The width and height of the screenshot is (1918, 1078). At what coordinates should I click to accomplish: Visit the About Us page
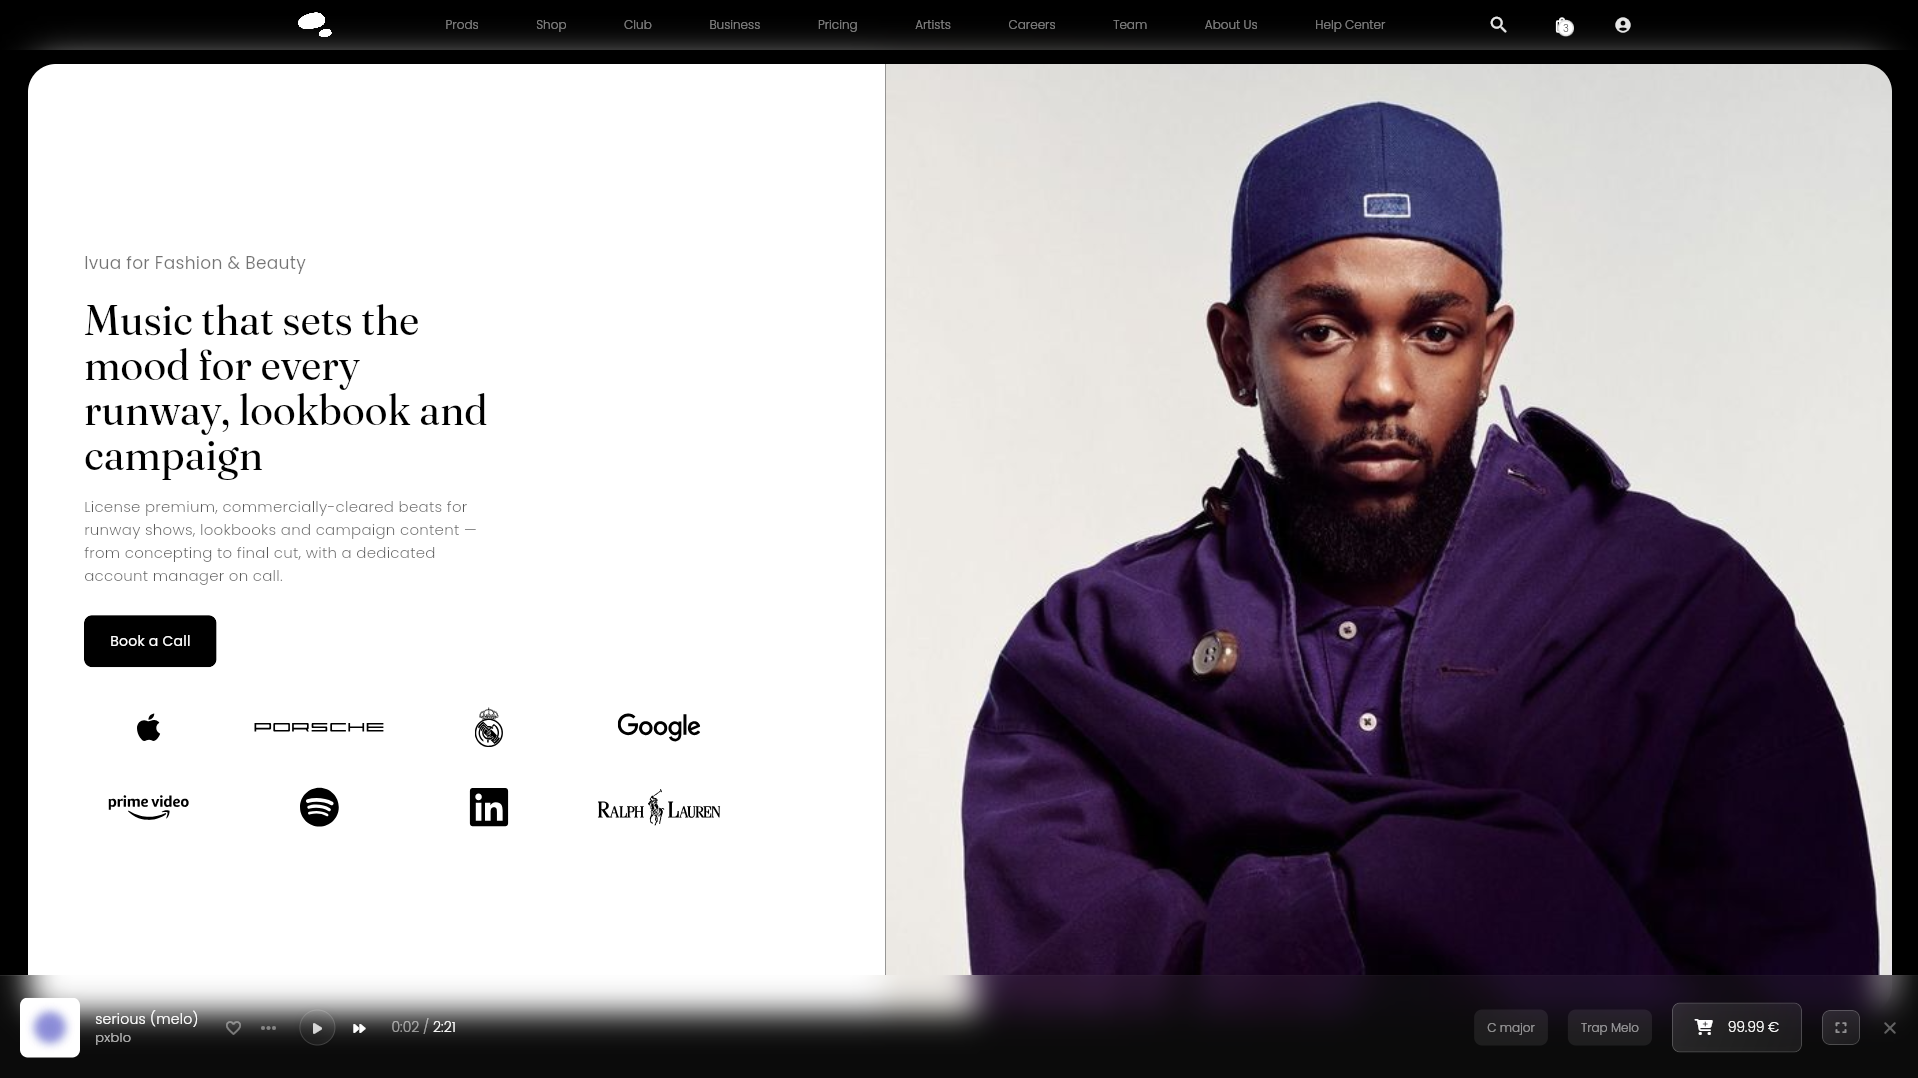pyautogui.click(x=1231, y=25)
